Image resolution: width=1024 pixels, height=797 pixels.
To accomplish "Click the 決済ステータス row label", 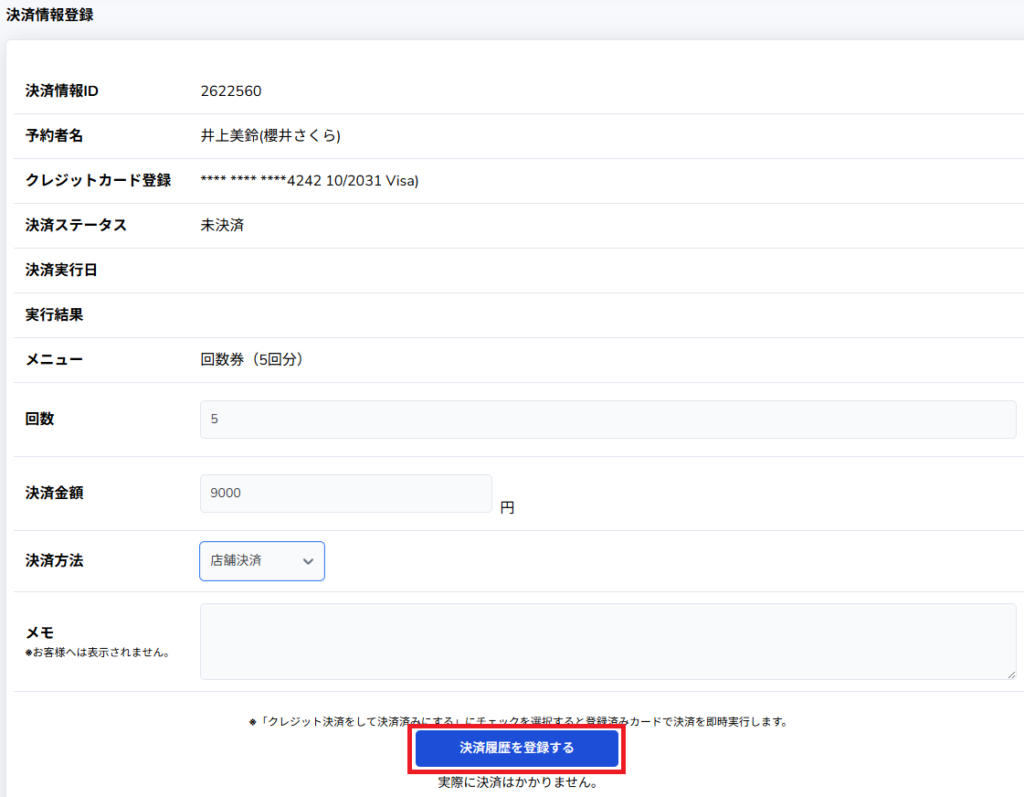I will coord(76,225).
